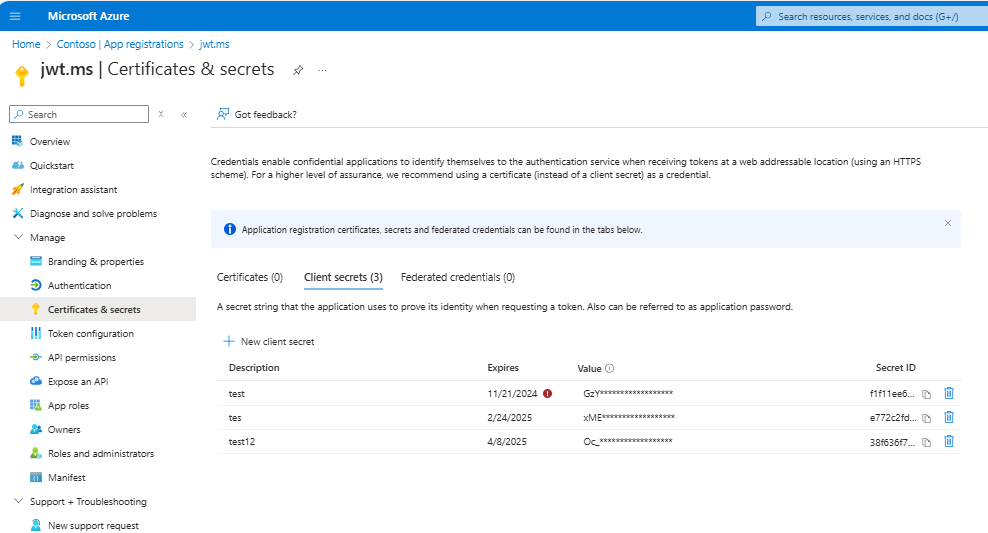The height and width of the screenshot is (533, 988).
Task: Click the global search resources box
Action: coord(872,16)
